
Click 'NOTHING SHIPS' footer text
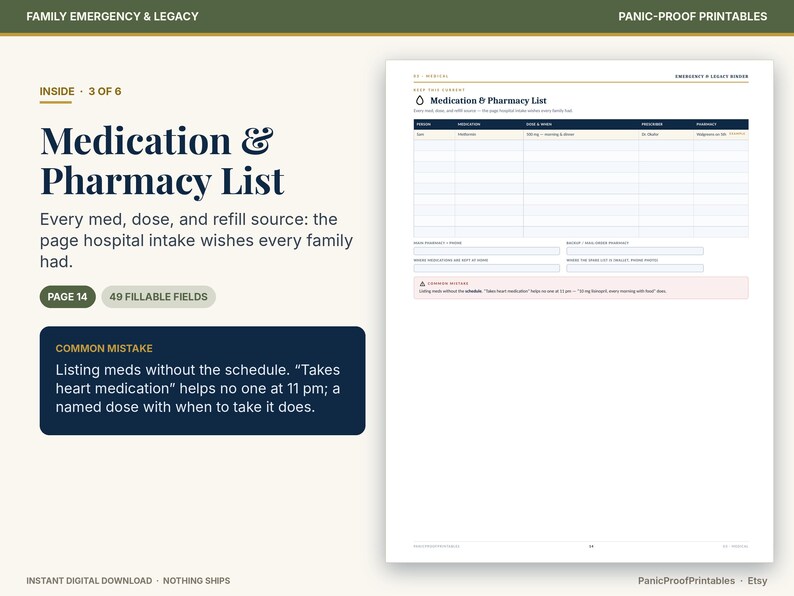pos(196,580)
